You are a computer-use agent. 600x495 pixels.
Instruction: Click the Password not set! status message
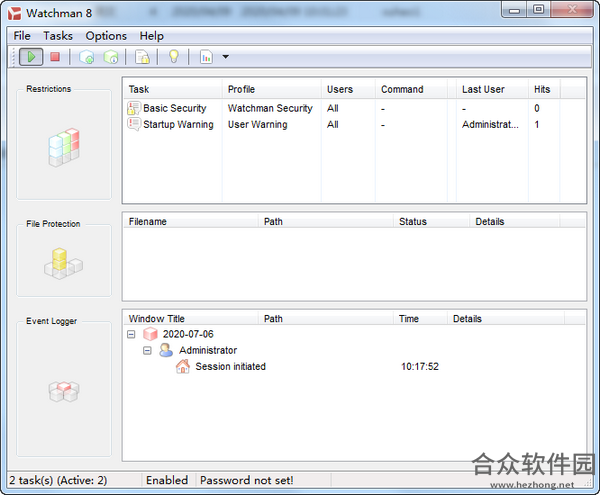[246, 480]
